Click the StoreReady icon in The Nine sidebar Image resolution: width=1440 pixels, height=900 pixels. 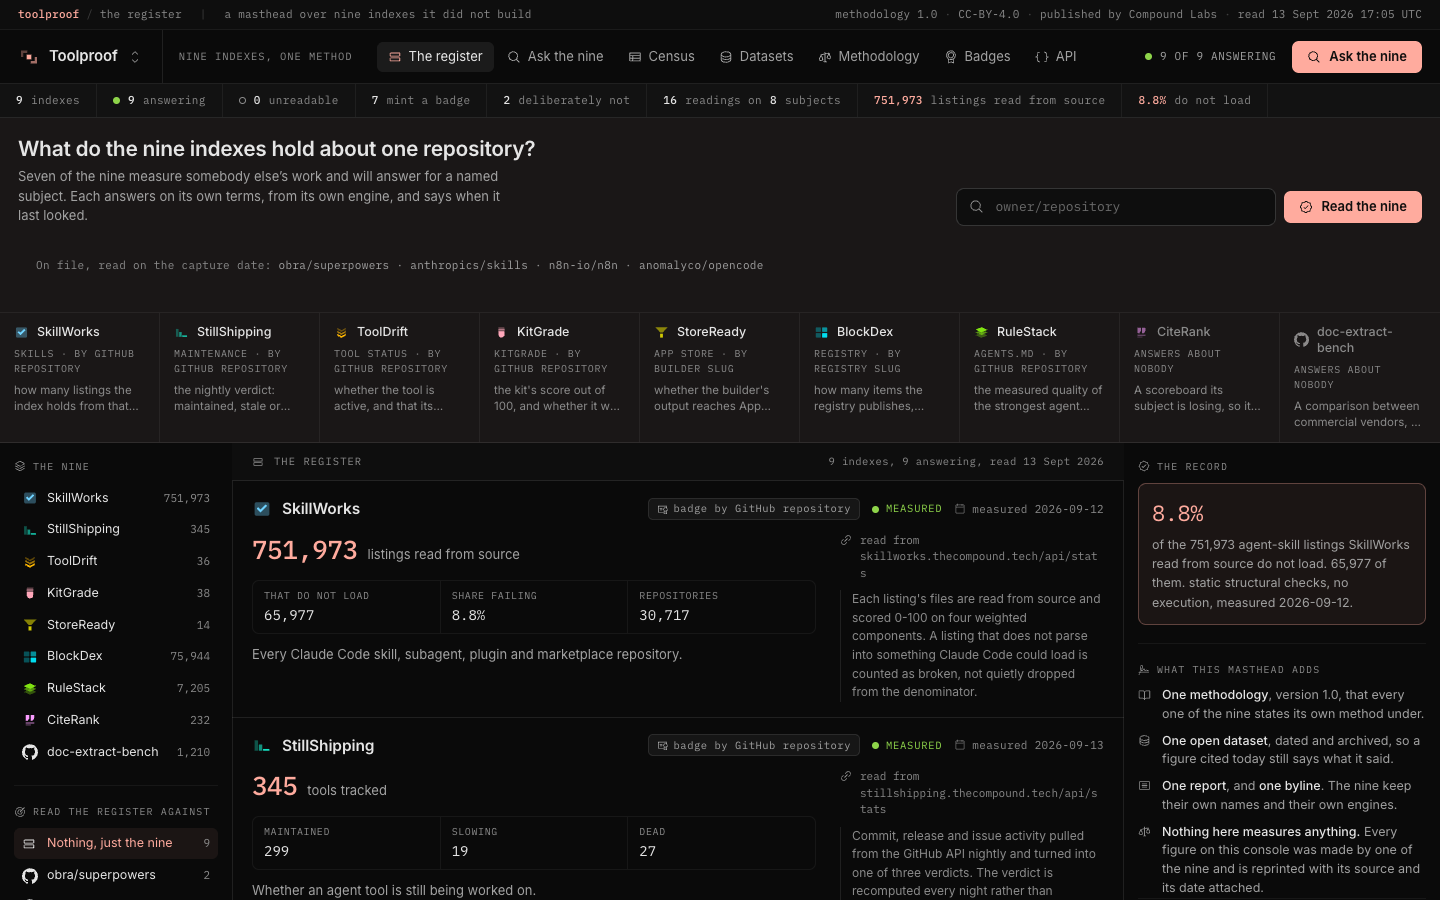coord(30,625)
